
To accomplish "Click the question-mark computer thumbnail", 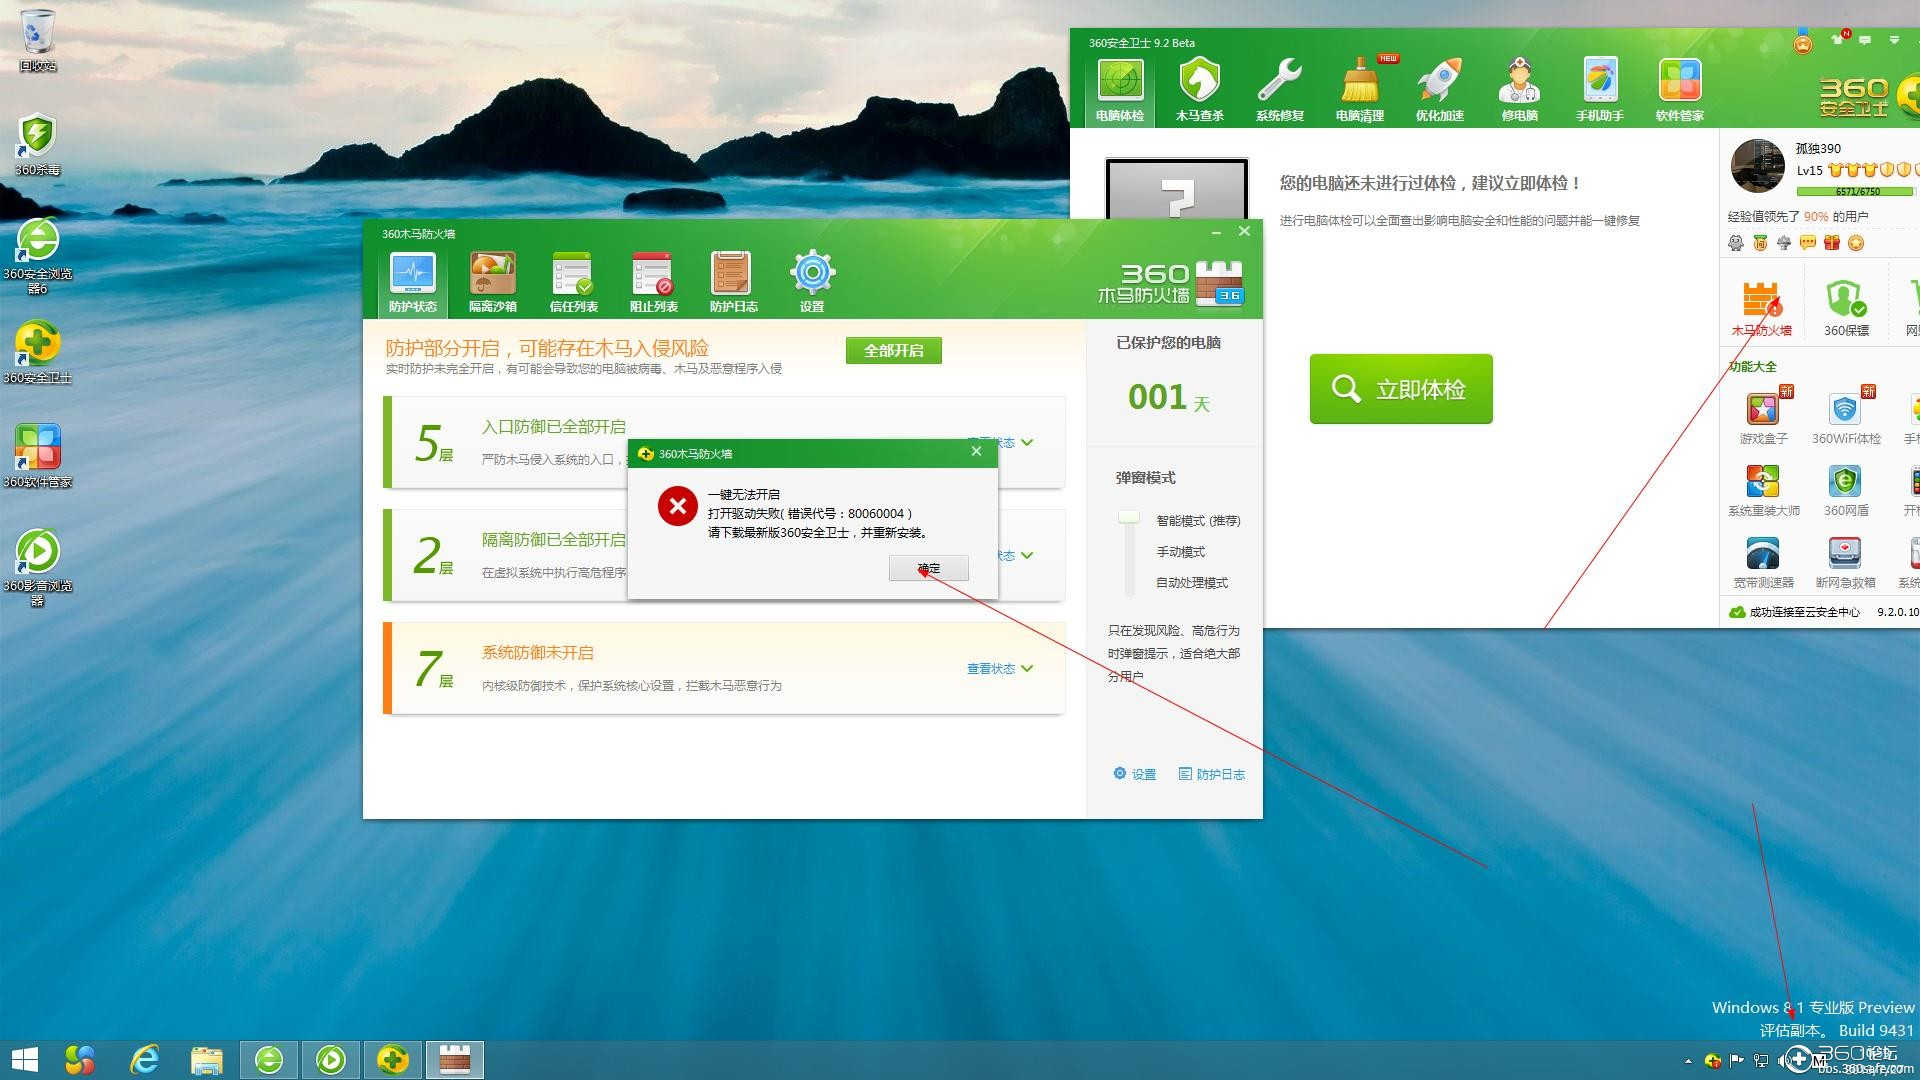I will (1177, 188).
